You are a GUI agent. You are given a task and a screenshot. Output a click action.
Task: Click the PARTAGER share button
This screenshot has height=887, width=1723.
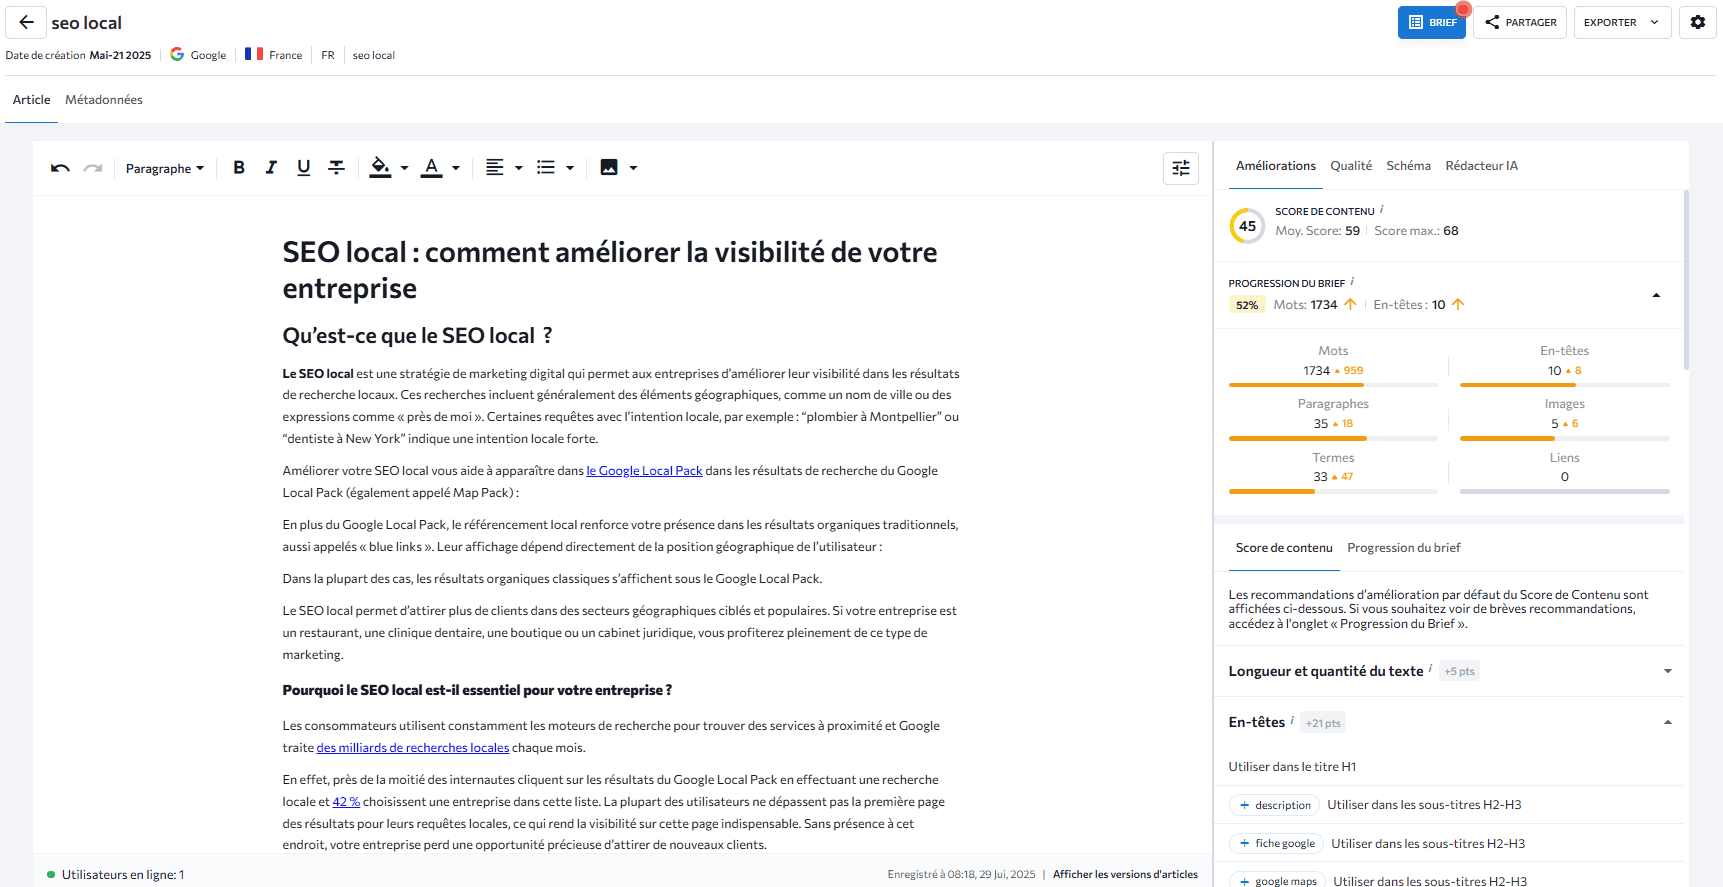coord(1520,22)
